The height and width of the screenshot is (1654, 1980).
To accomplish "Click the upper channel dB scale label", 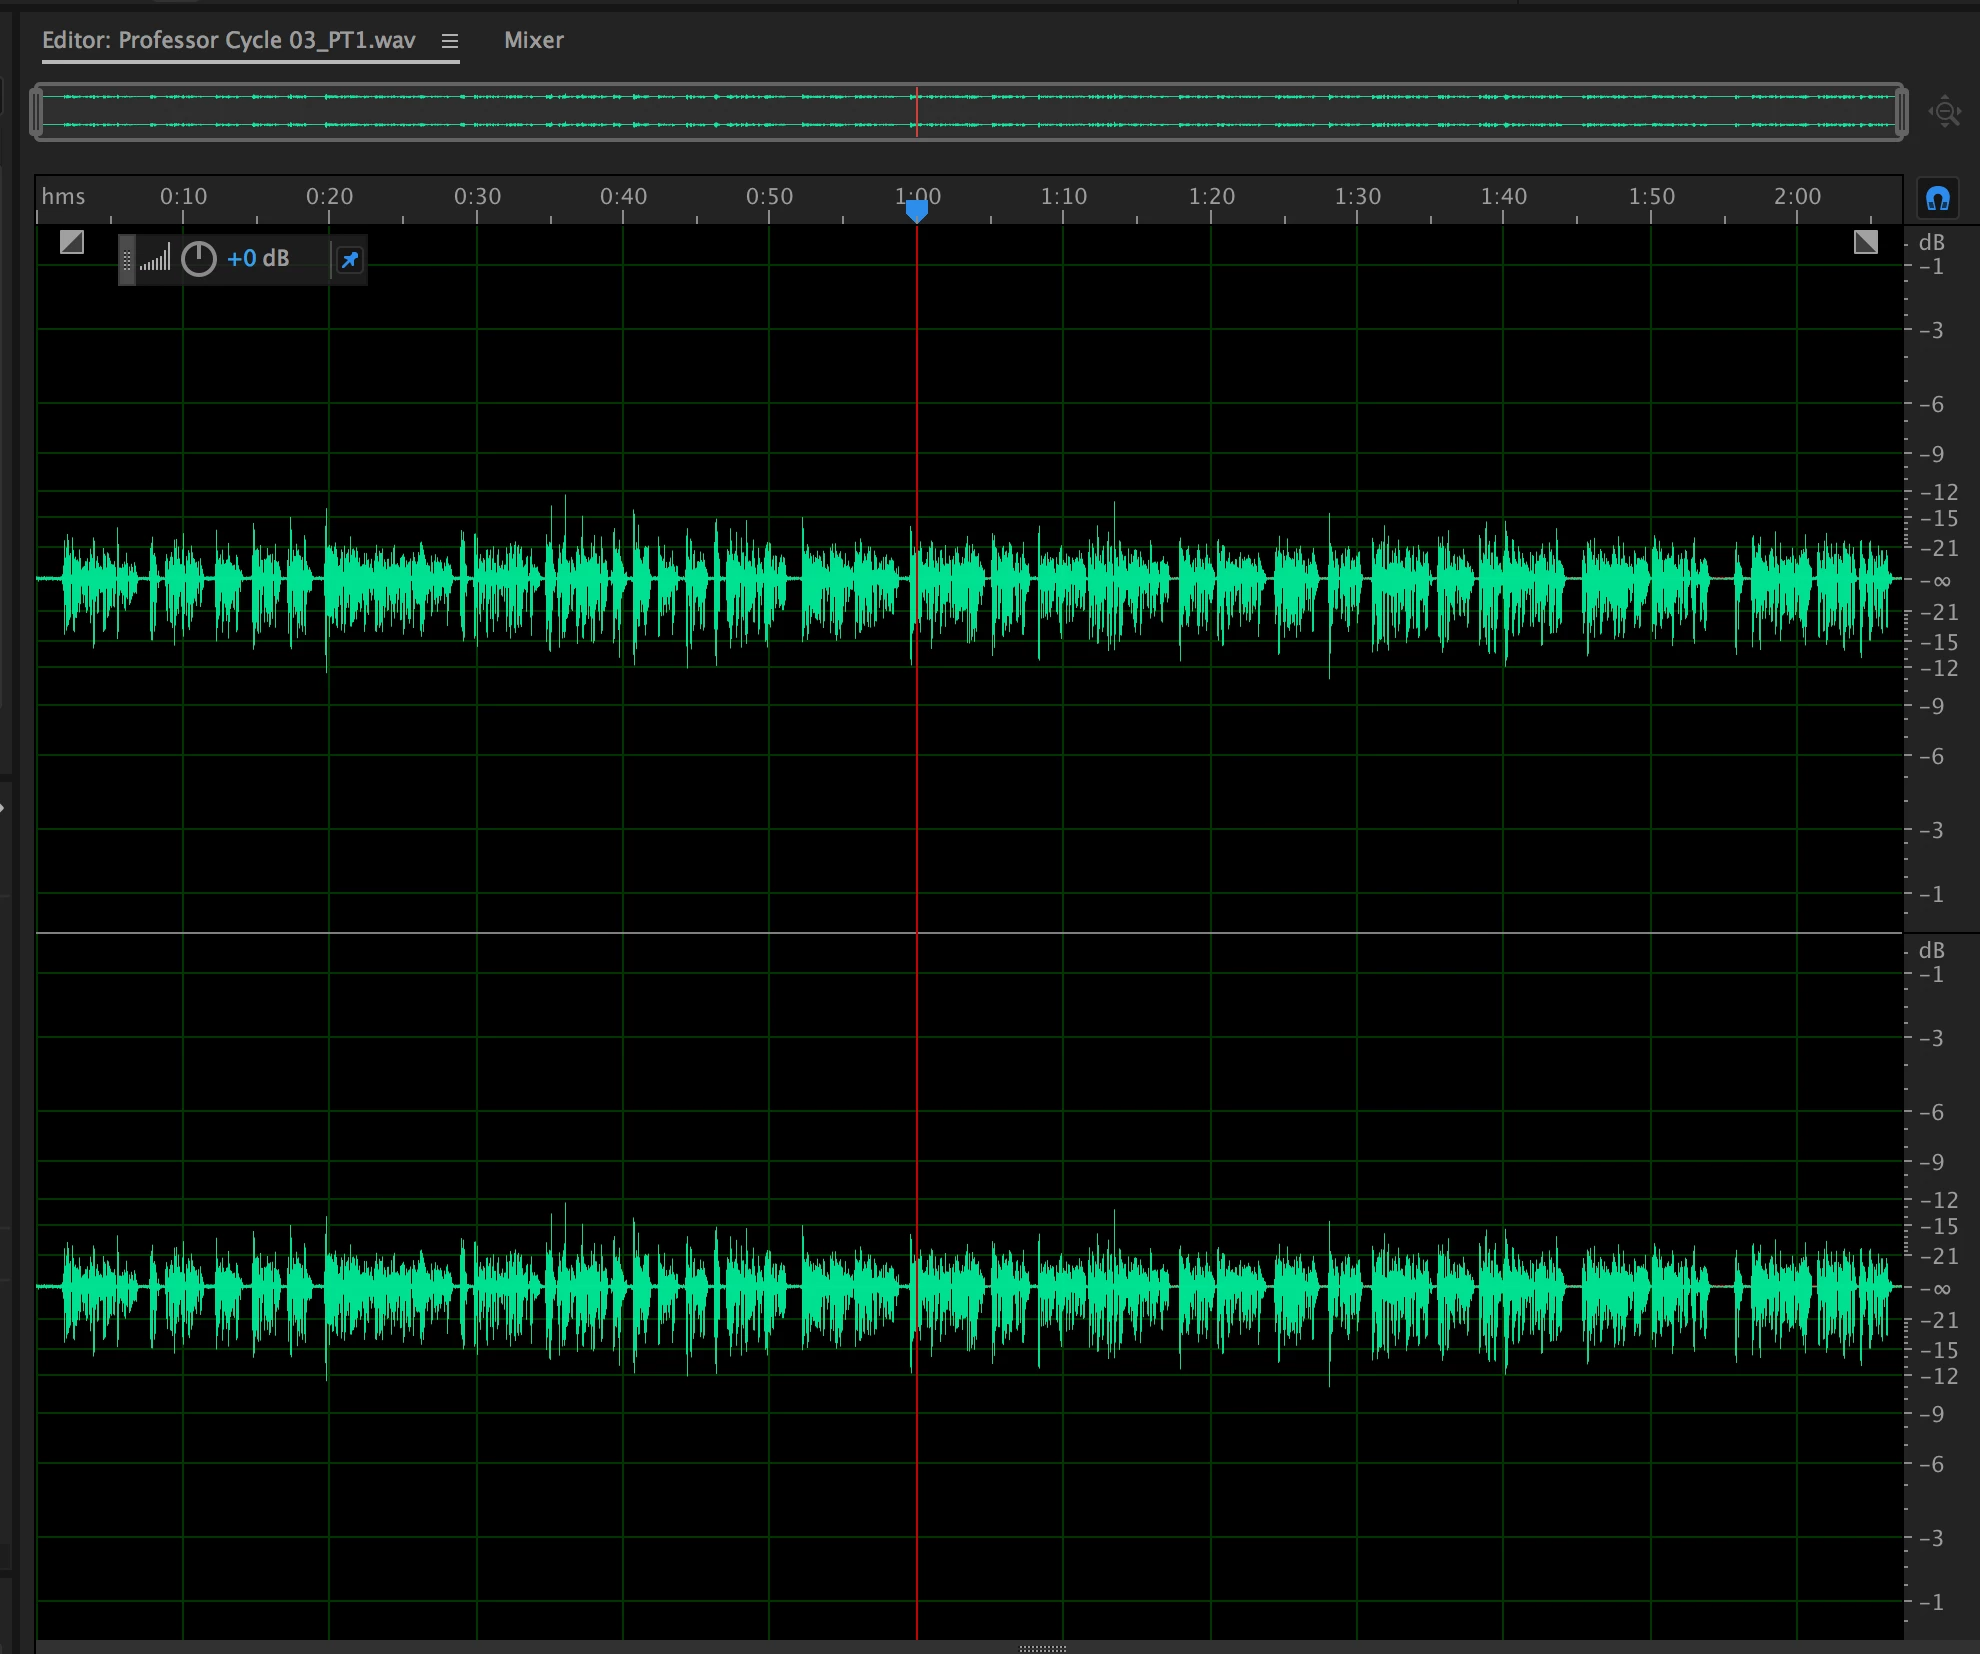I will [x=1931, y=242].
